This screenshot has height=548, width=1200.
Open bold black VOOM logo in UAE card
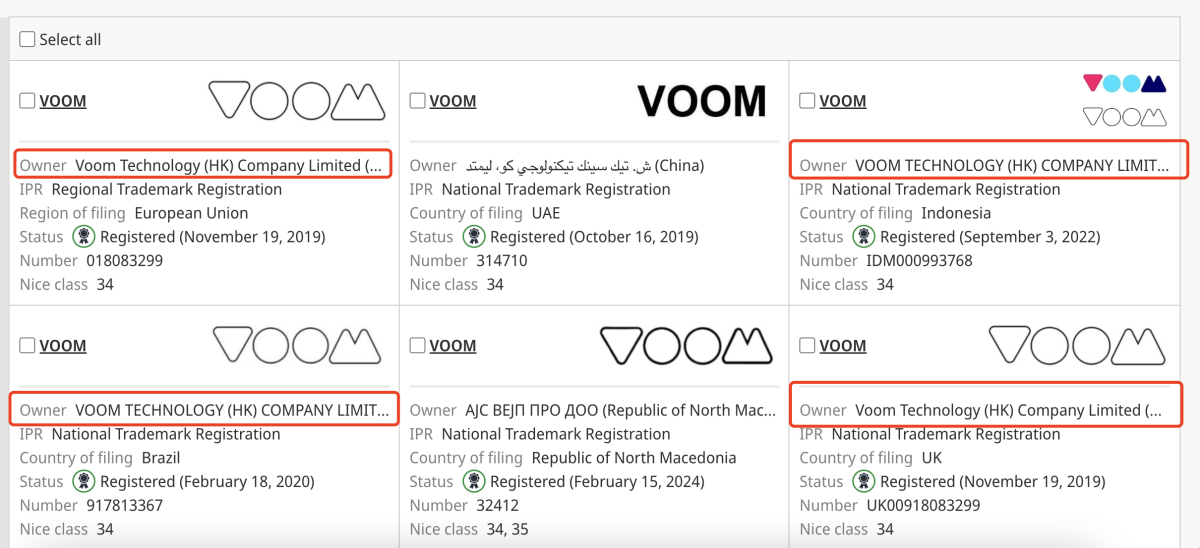tap(702, 101)
